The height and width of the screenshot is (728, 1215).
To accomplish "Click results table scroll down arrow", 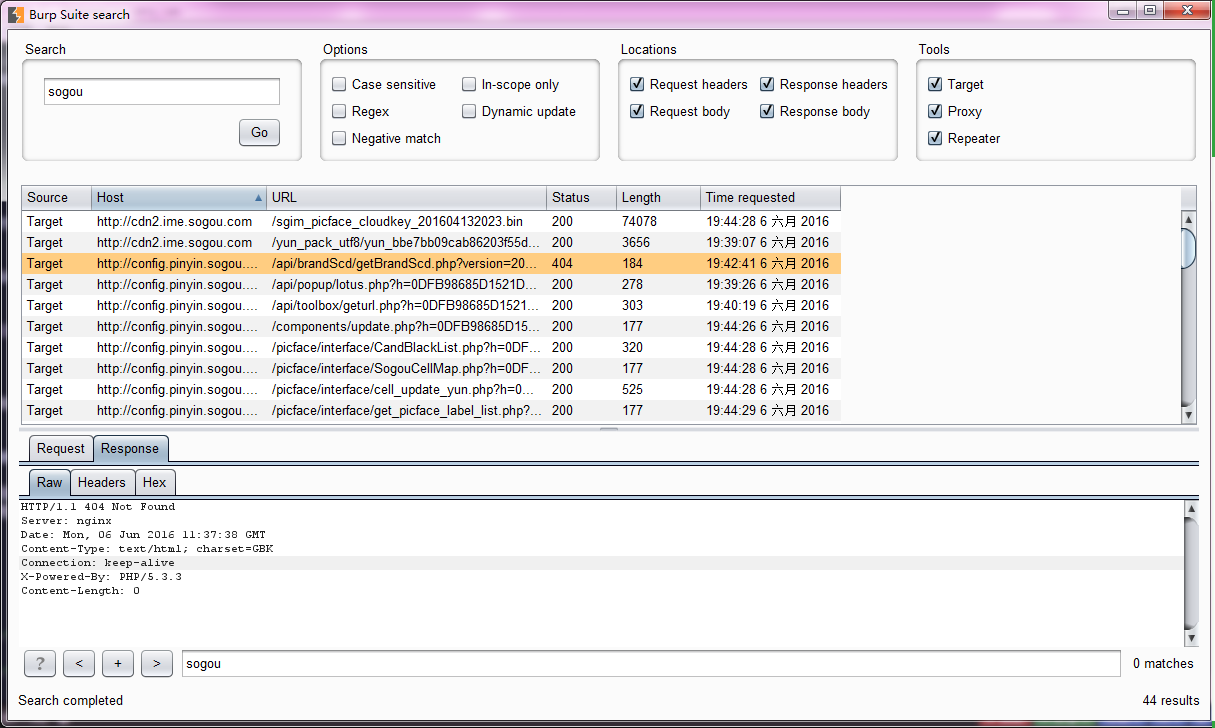I will [1188, 415].
